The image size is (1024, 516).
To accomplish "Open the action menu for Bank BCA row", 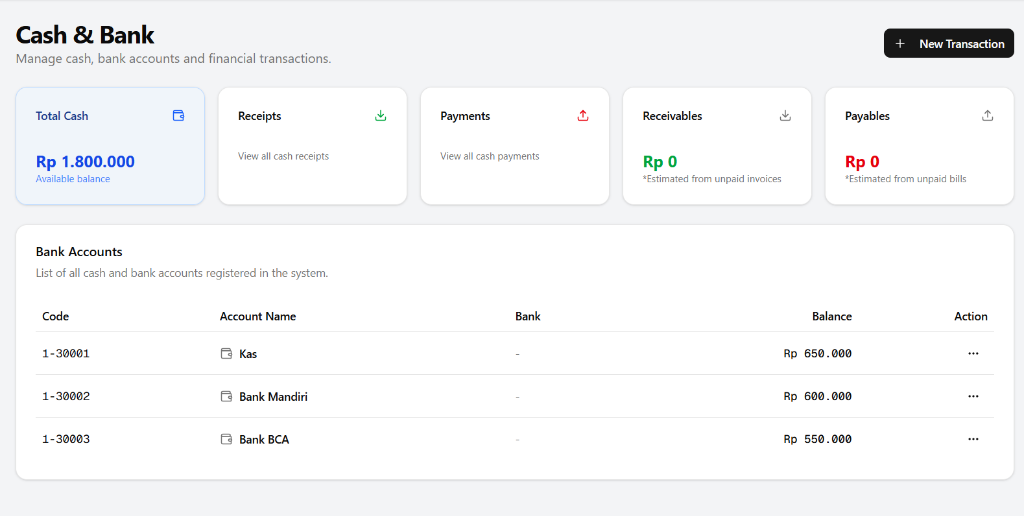I will [x=973, y=440].
